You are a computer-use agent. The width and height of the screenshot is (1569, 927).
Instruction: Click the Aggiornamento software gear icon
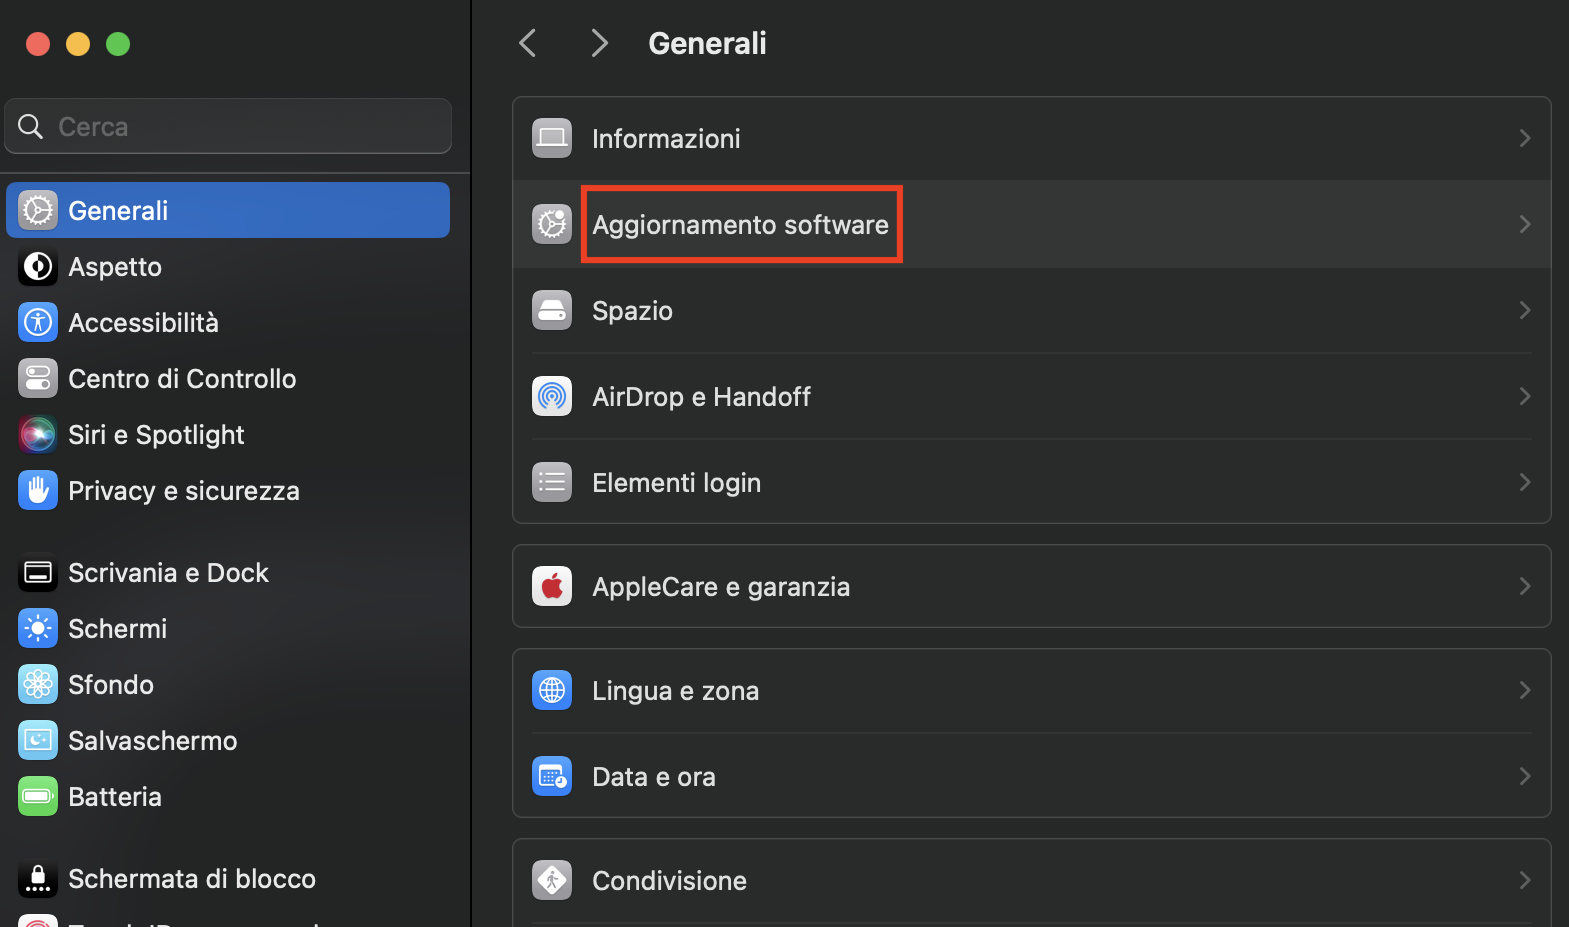click(552, 224)
